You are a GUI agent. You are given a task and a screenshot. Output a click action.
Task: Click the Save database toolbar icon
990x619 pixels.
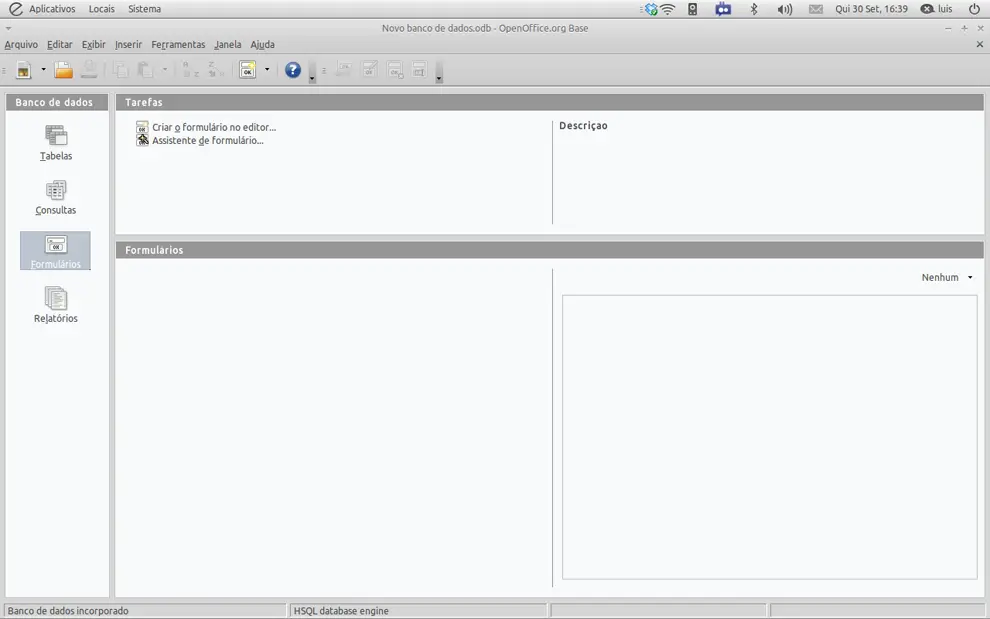pos(89,70)
